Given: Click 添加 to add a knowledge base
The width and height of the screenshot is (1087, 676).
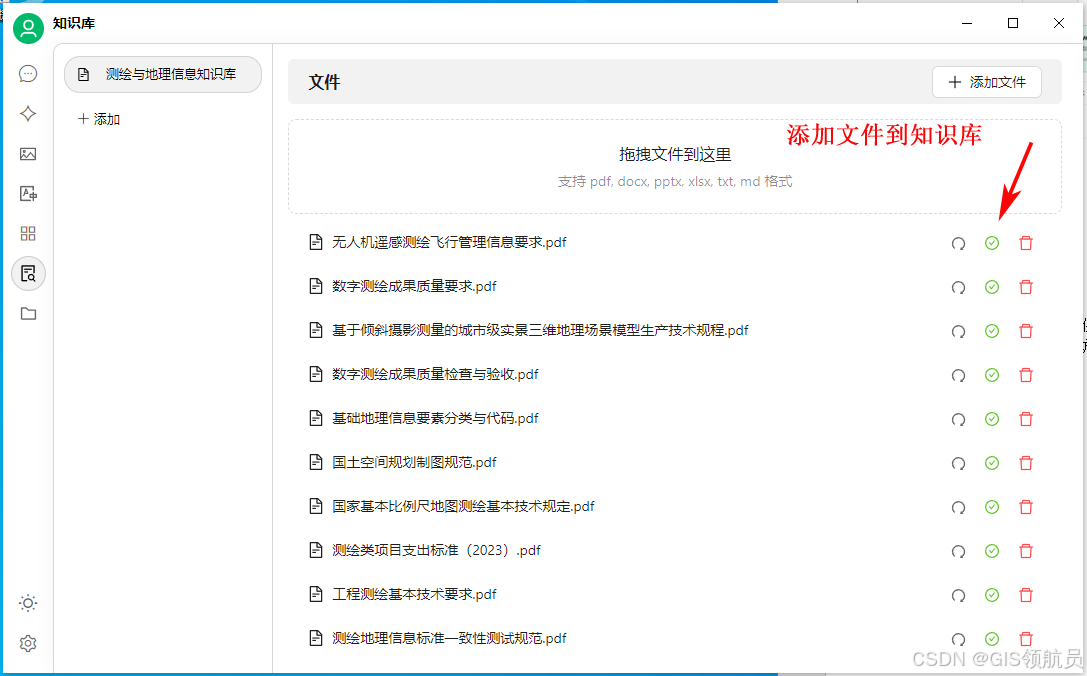Looking at the screenshot, I should coord(99,119).
